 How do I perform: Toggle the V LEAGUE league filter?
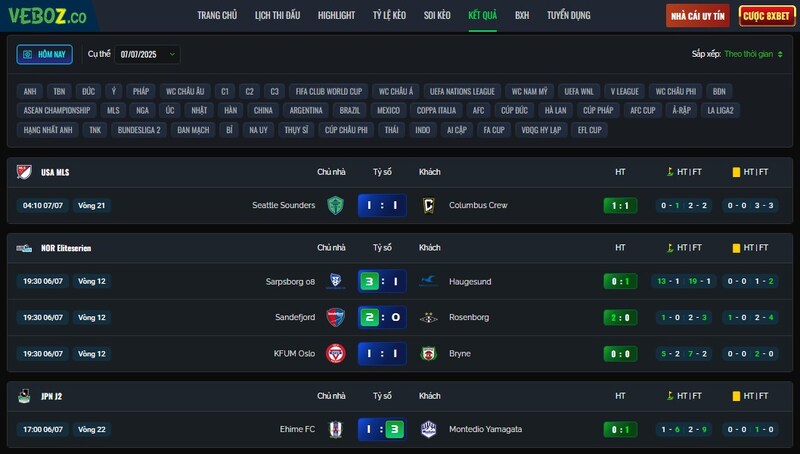624,91
